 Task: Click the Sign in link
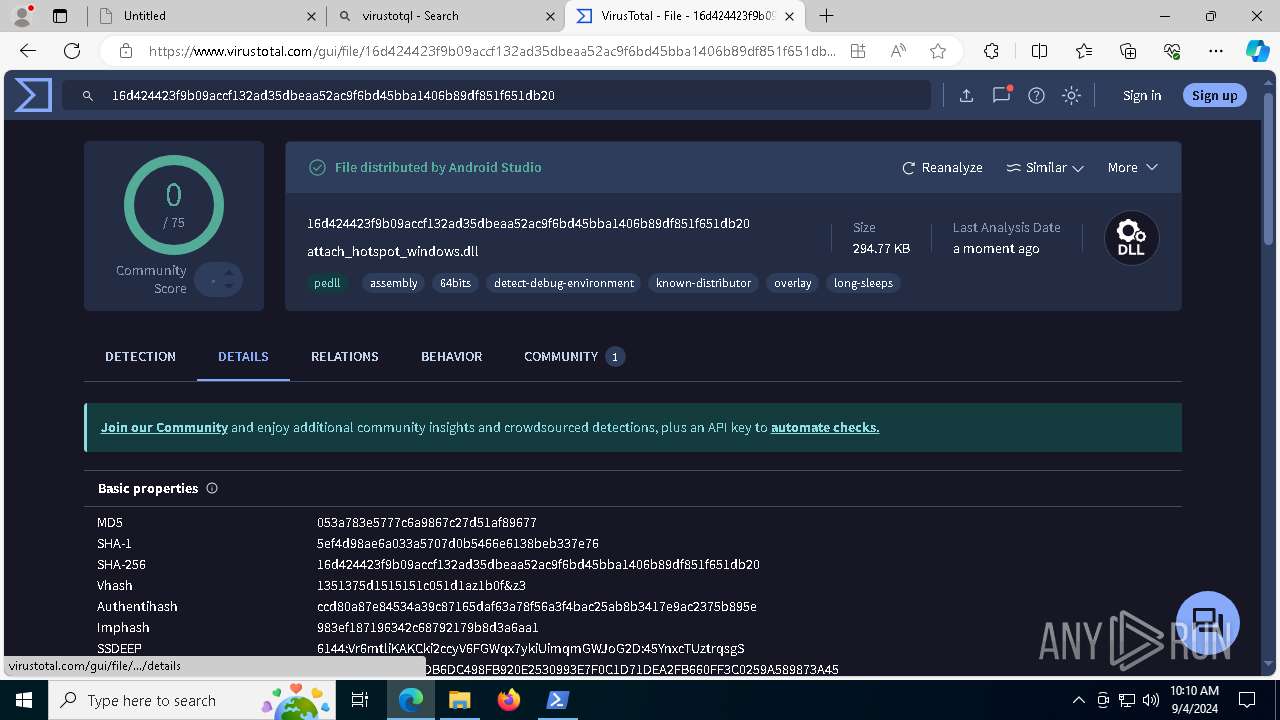pos(1142,95)
